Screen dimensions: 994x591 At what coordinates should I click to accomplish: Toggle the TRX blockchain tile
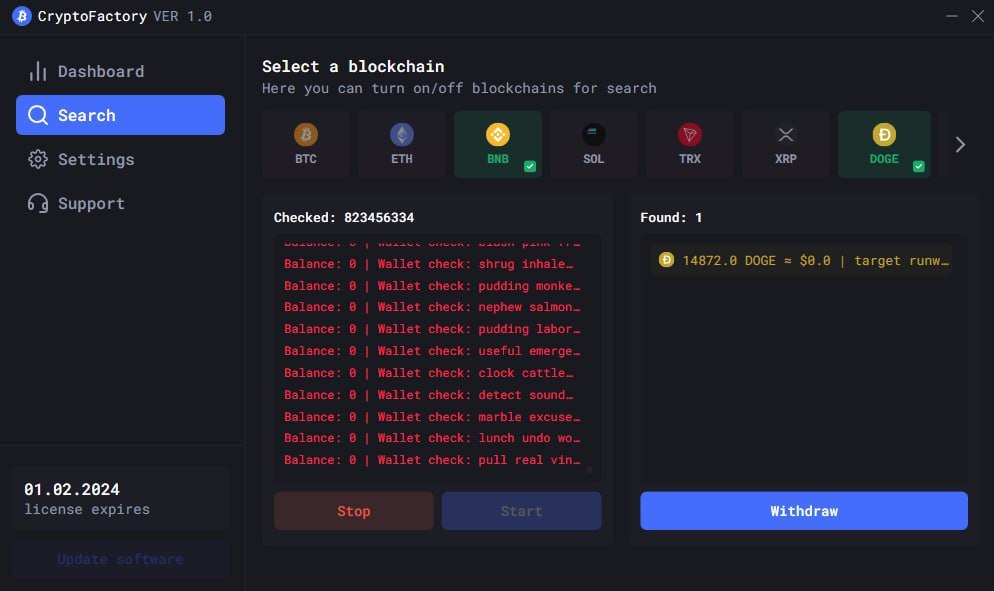click(x=690, y=144)
